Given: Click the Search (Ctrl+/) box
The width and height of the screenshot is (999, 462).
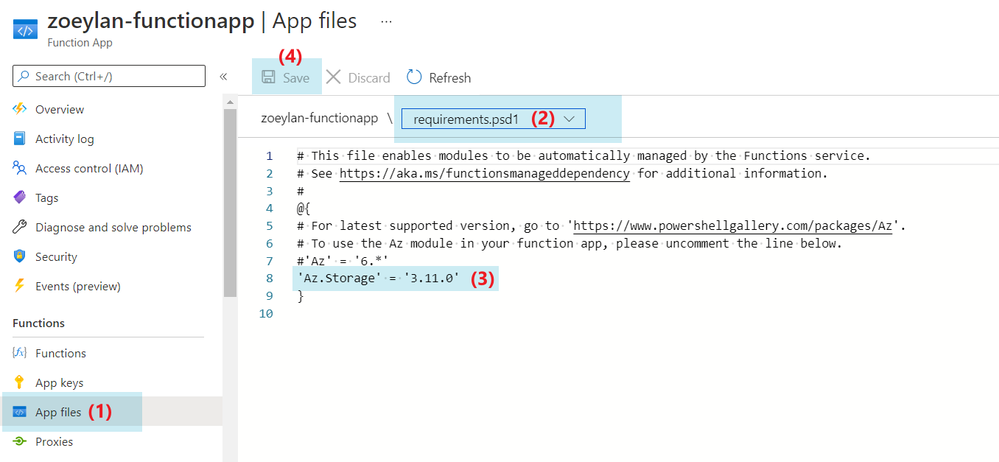Looking at the screenshot, I should tap(109, 76).
